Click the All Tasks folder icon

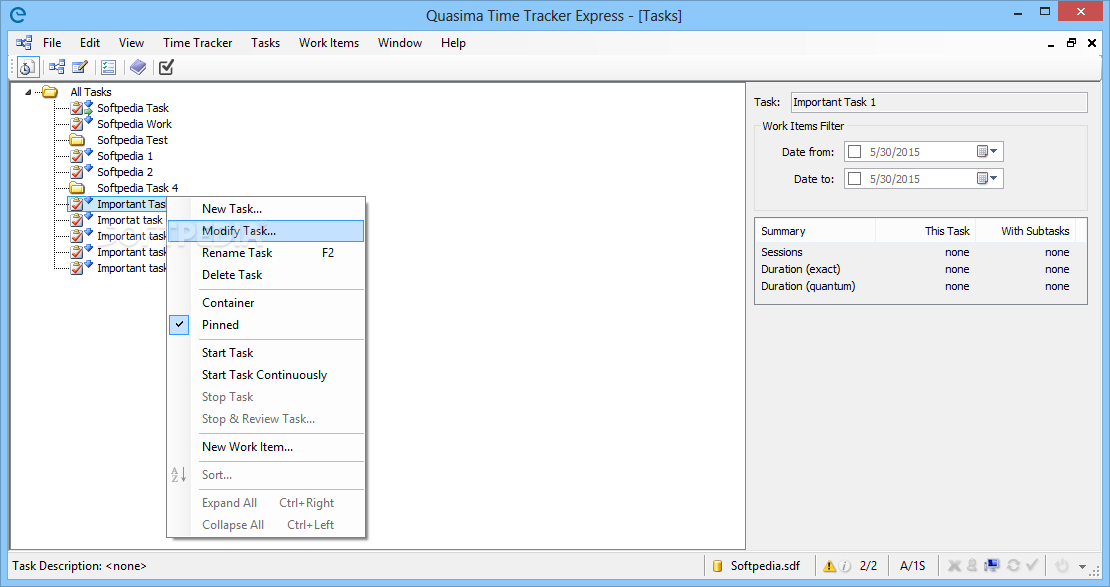pyautogui.click(x=50, y=91)
